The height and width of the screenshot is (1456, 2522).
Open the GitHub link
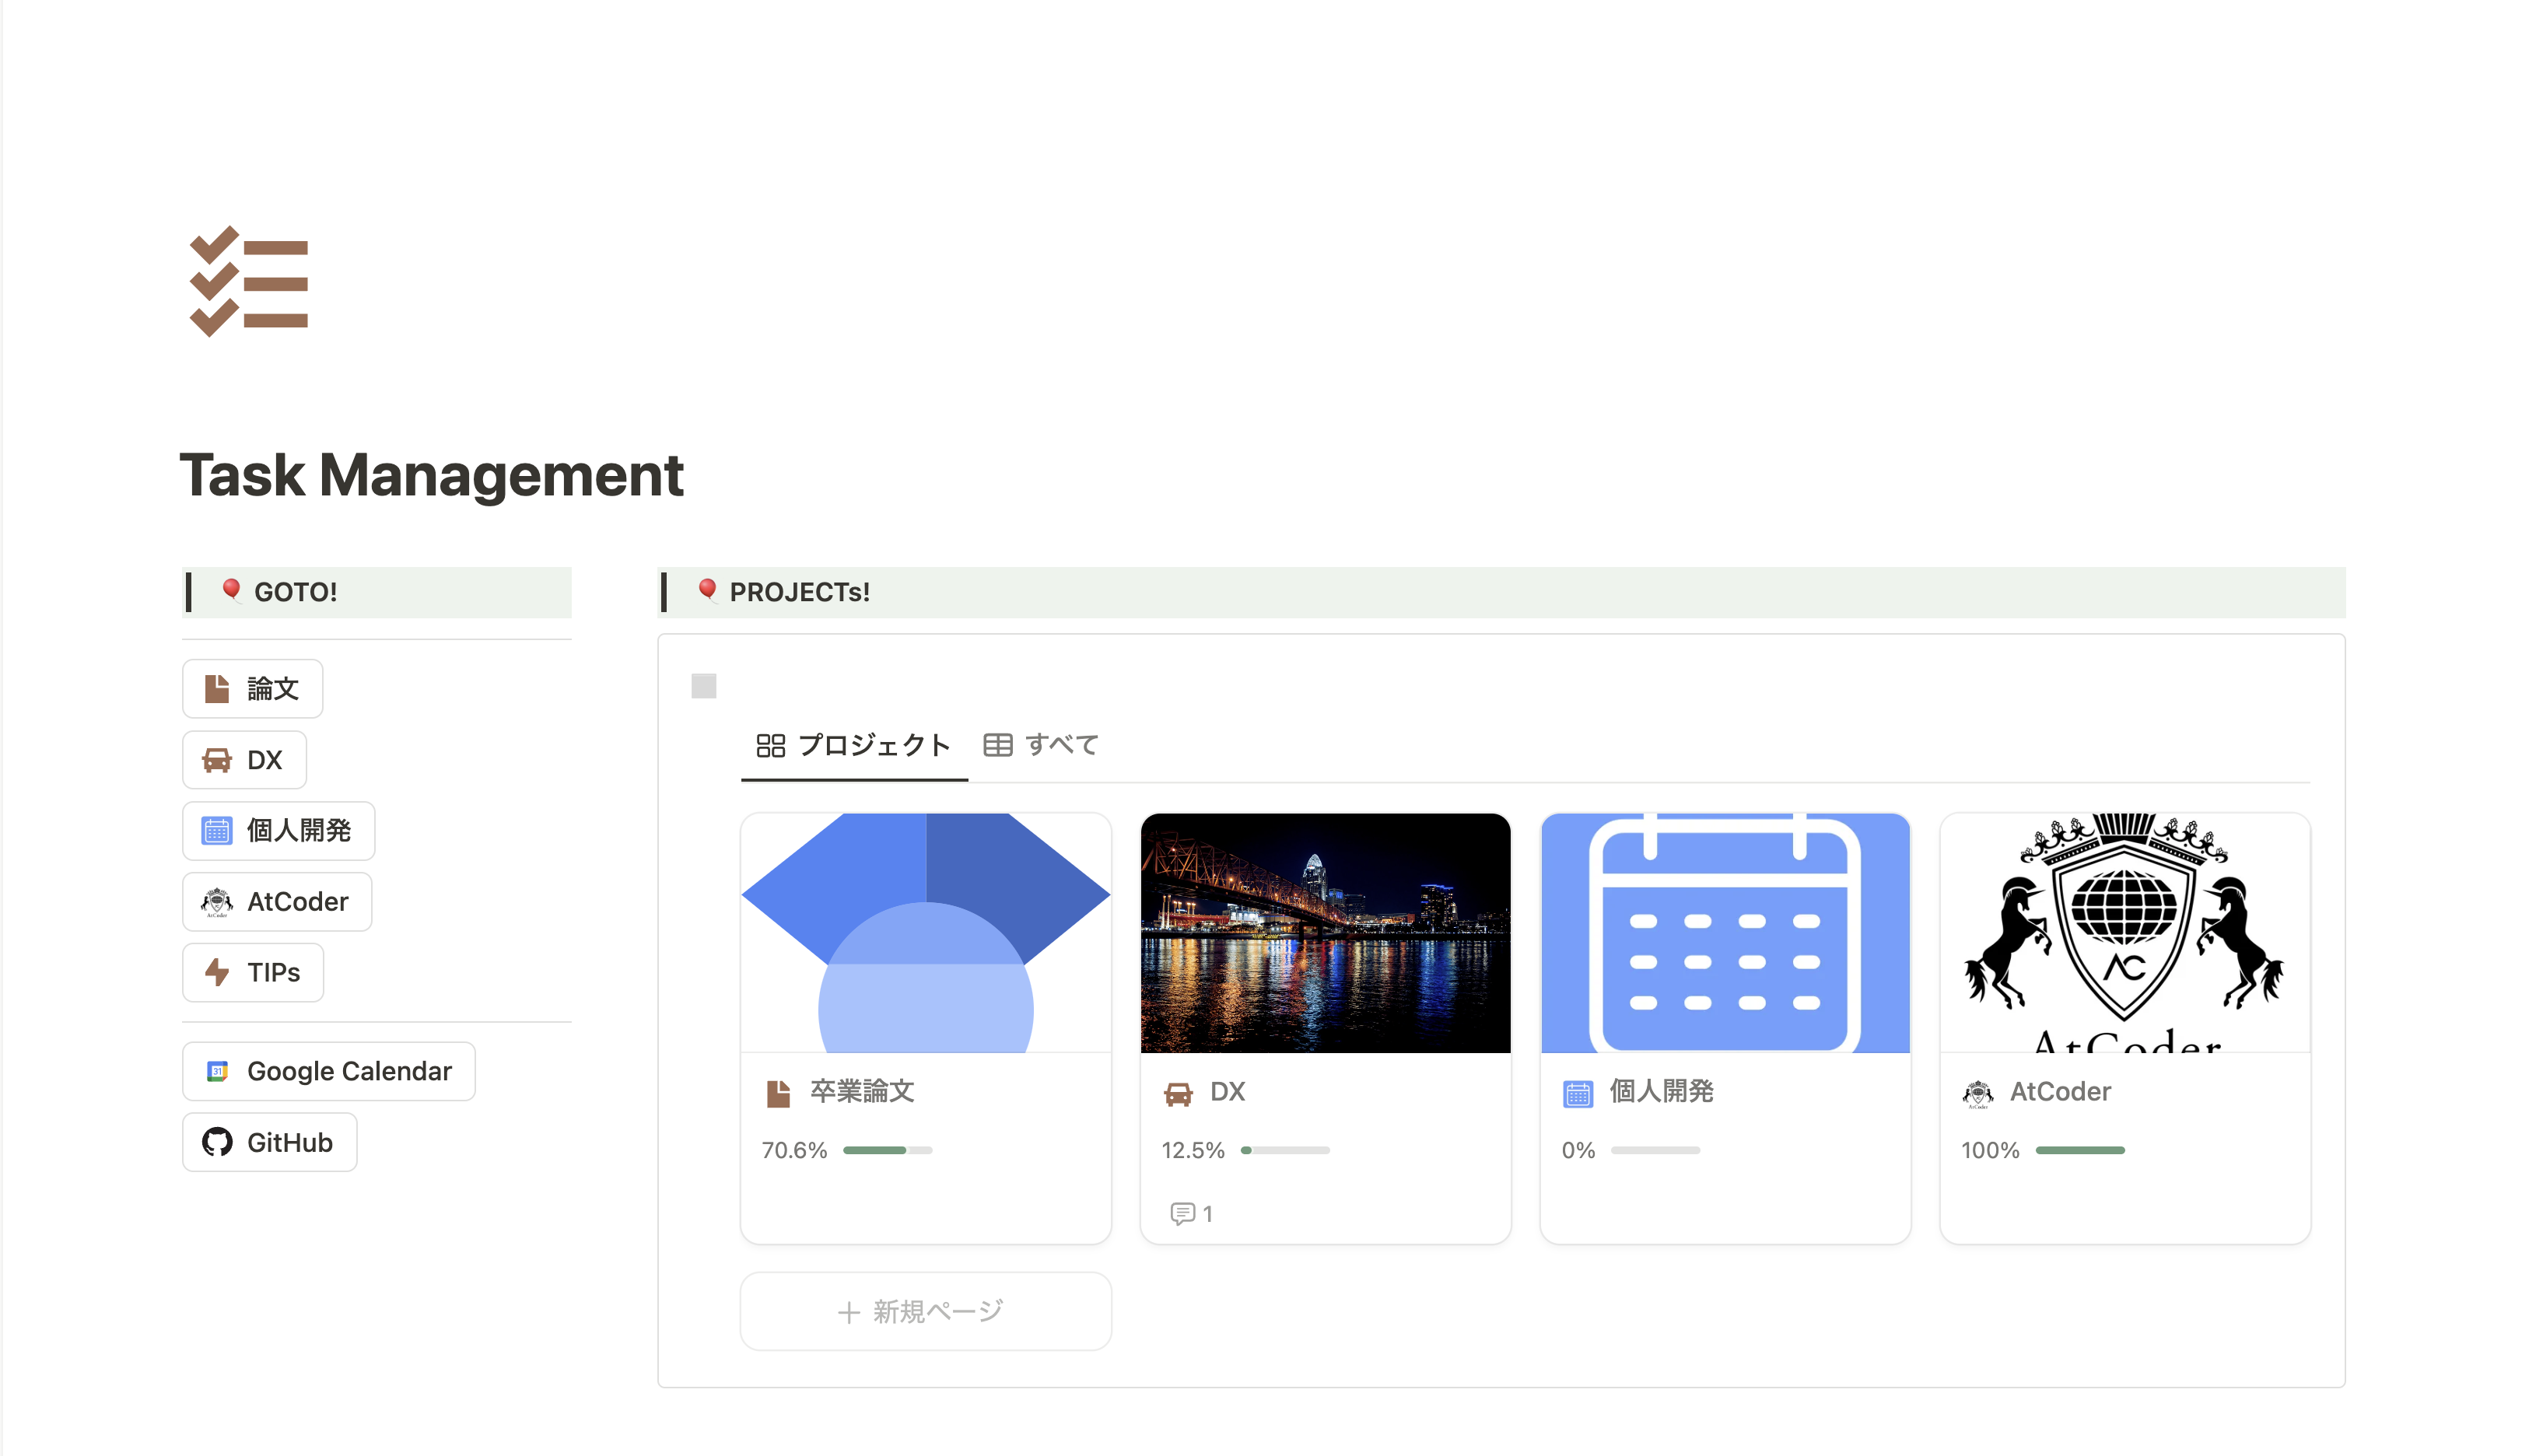pos(269,1142)
